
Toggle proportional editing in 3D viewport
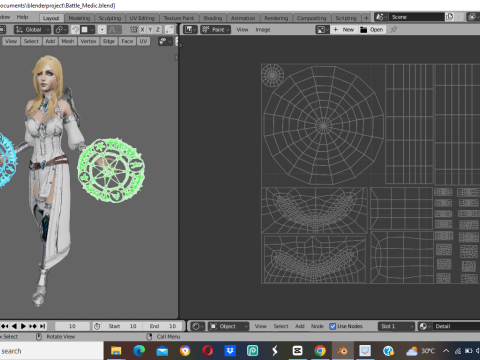102,30
